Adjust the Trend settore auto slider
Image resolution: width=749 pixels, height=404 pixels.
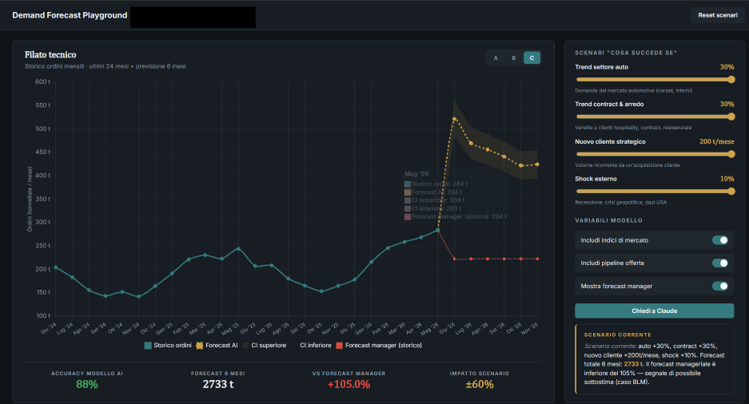coord(654,80)
